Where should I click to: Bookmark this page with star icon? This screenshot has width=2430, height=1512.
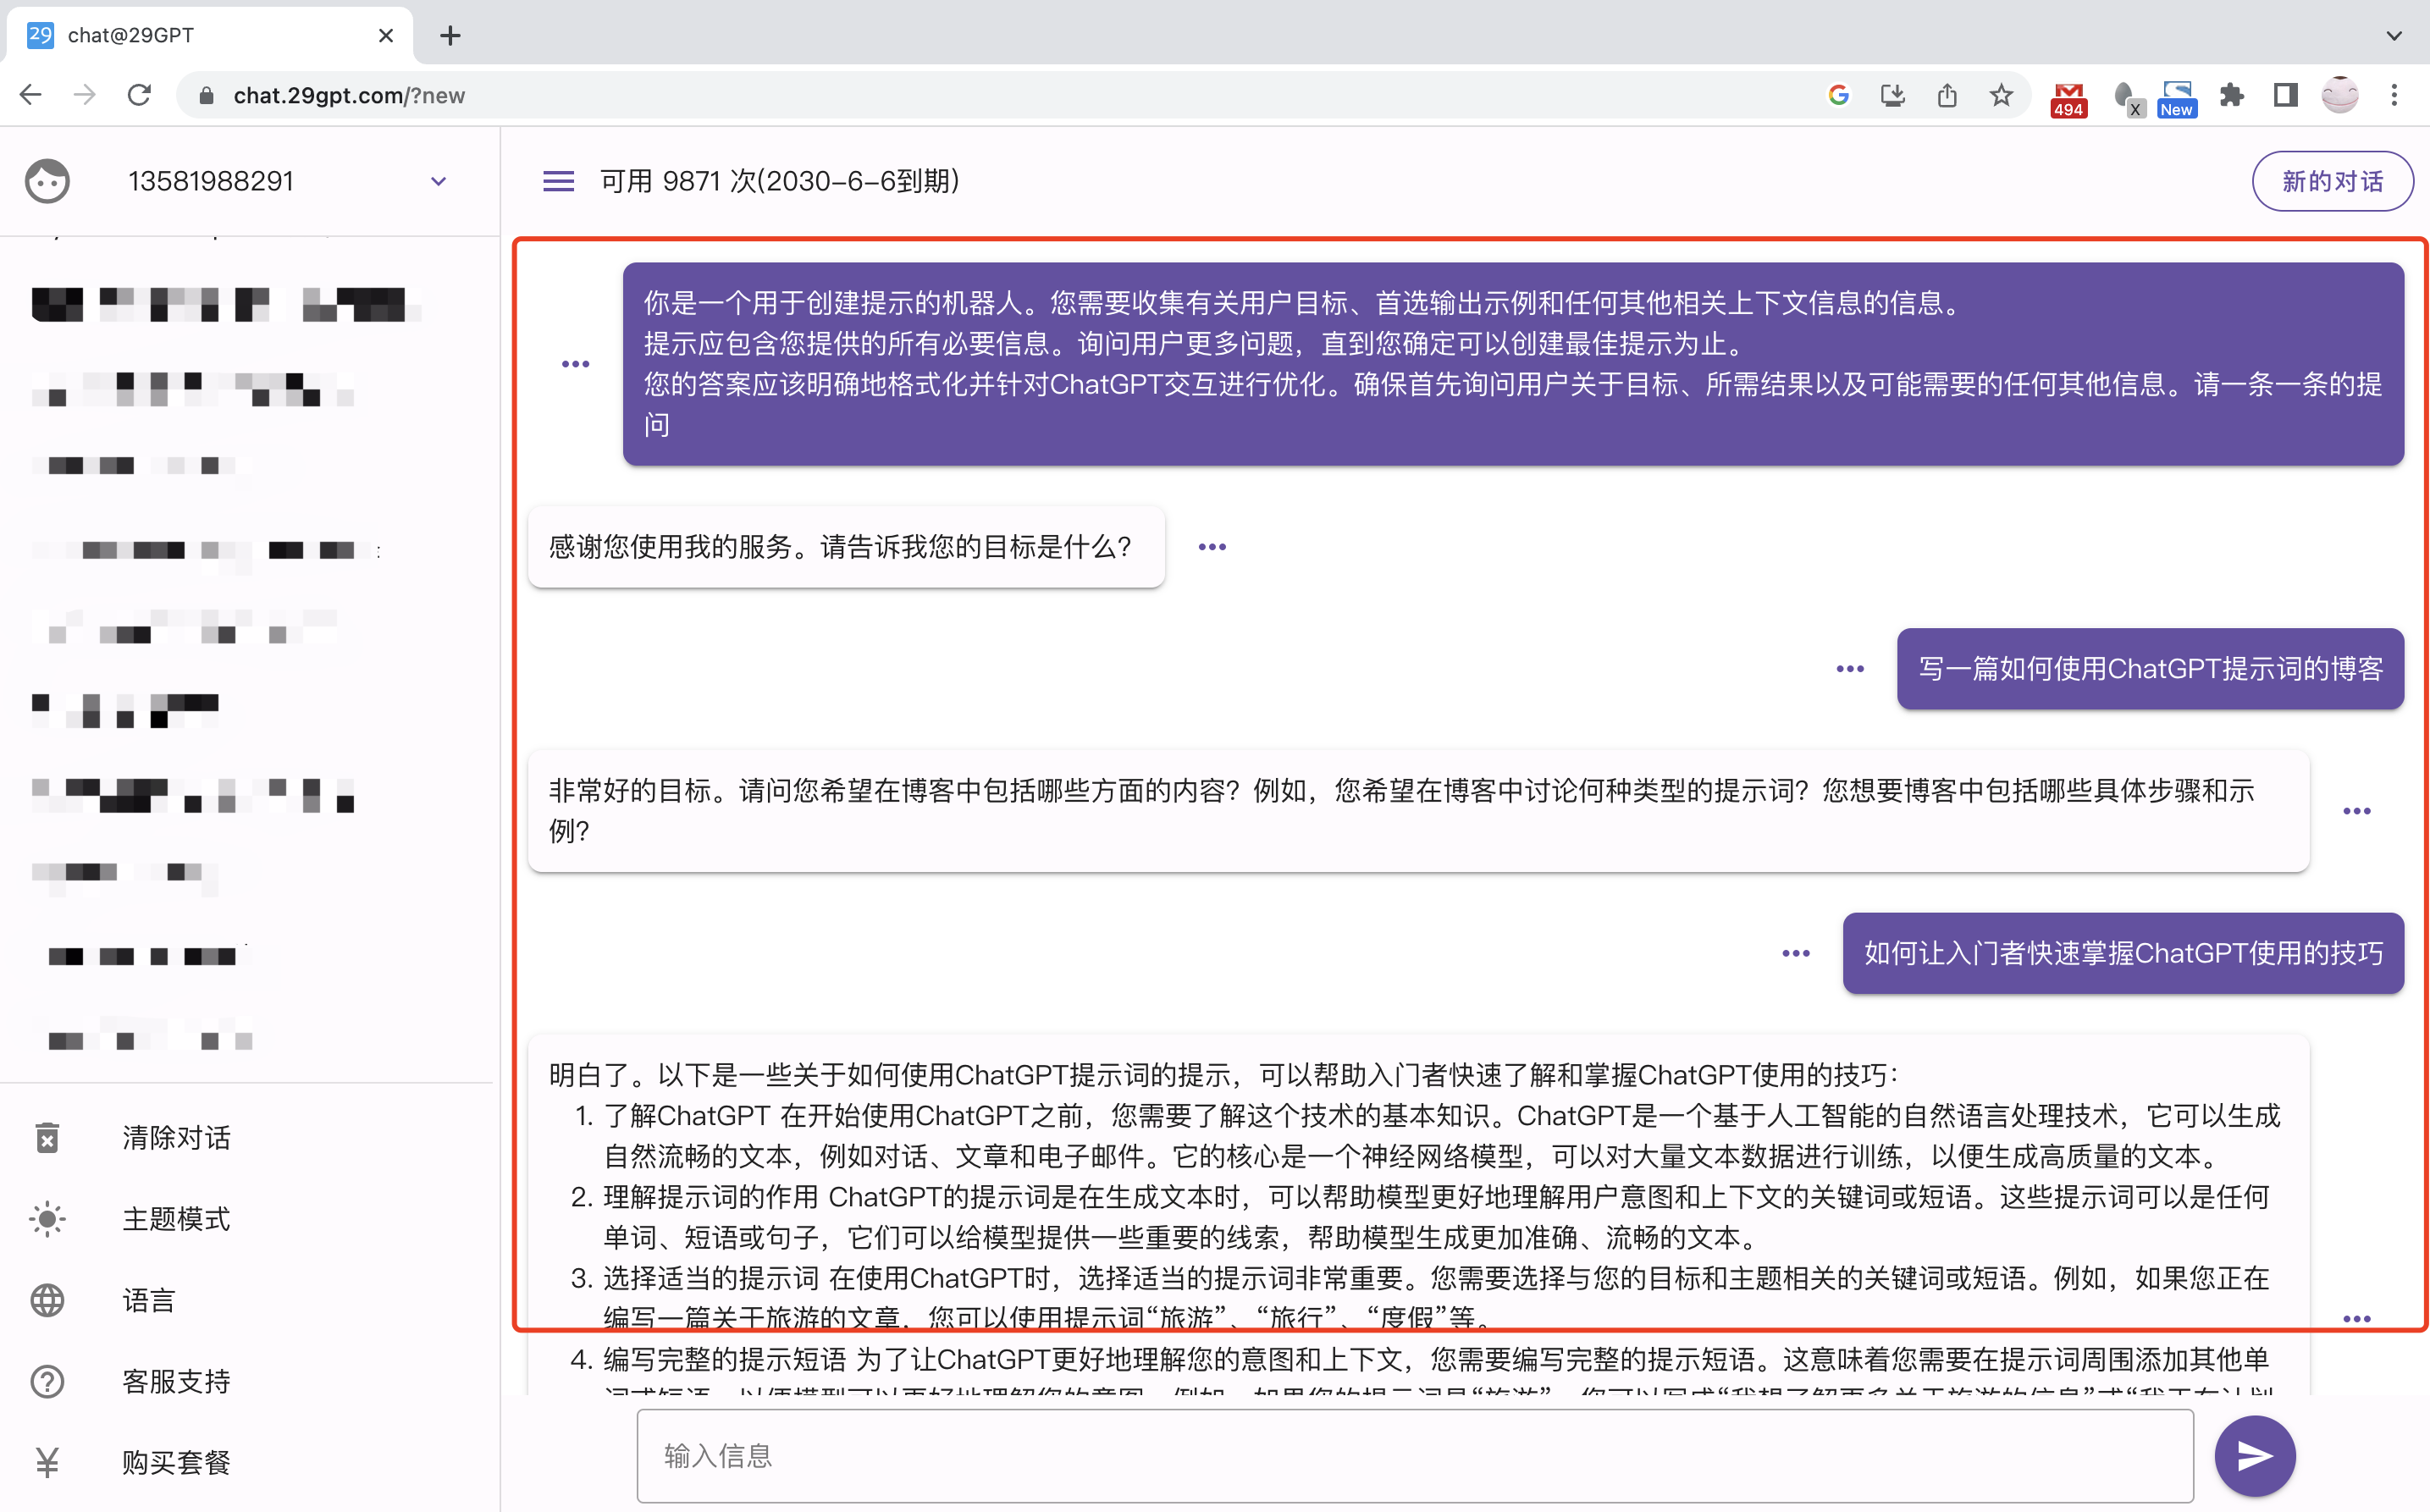coord(2001,95)
